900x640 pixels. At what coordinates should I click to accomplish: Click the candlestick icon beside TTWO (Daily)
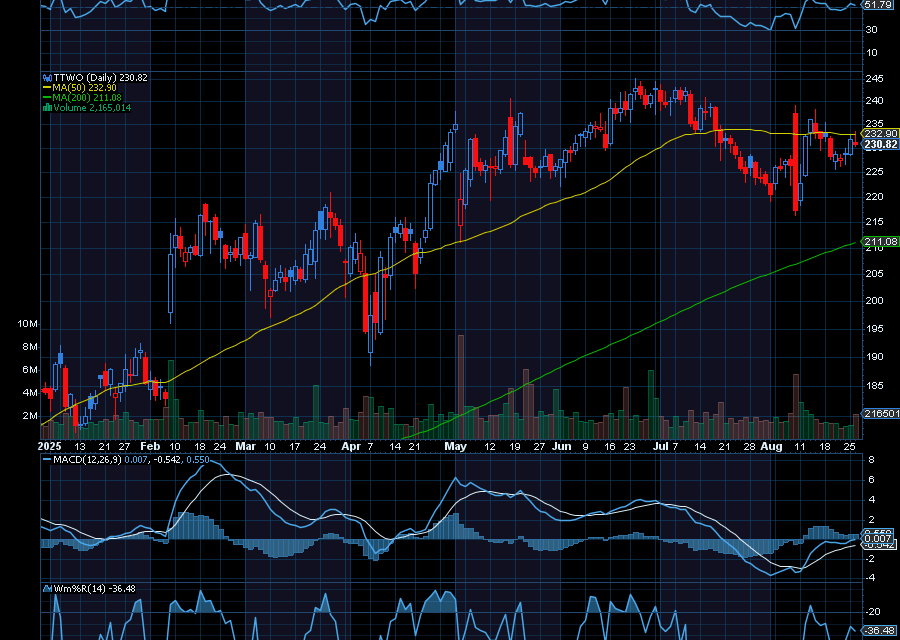[48, 77]
